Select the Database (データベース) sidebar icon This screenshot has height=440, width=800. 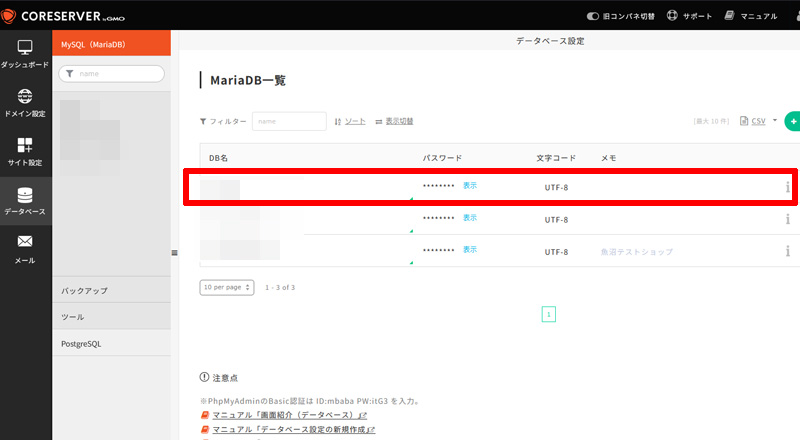click(25, 200)
